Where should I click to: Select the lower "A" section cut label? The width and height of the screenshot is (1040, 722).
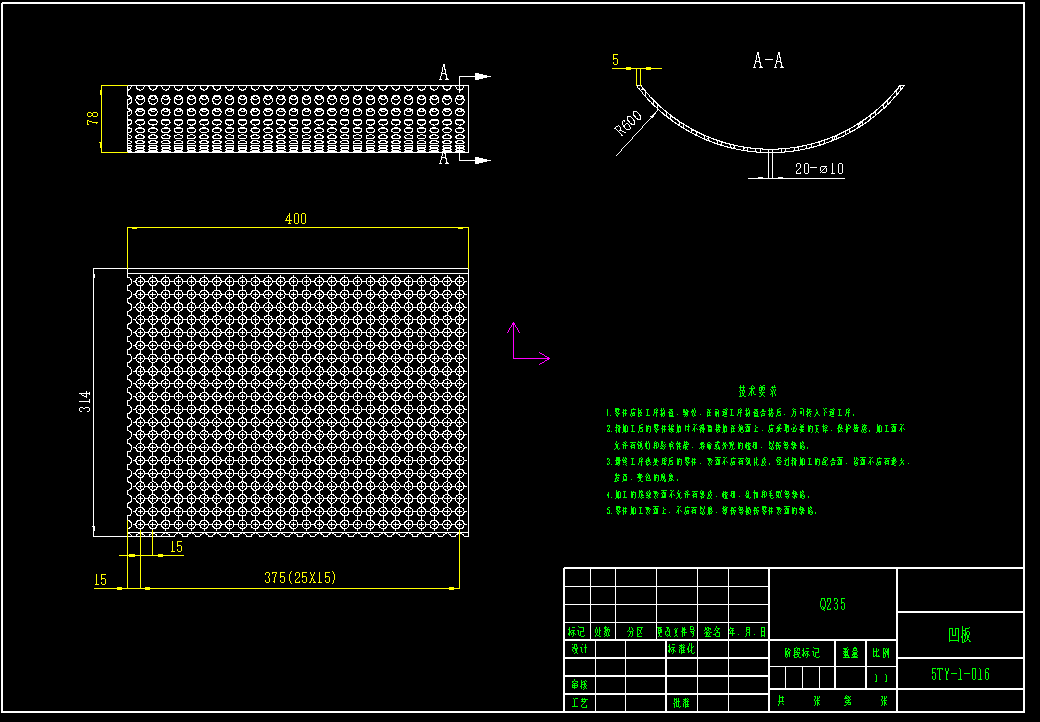tap(444, 157)
